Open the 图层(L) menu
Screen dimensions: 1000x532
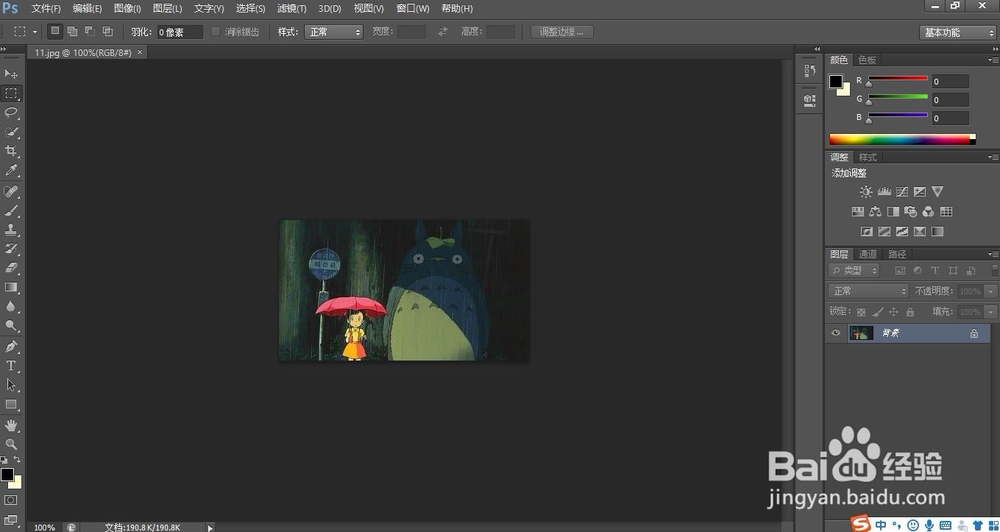(x=167, y=9)
